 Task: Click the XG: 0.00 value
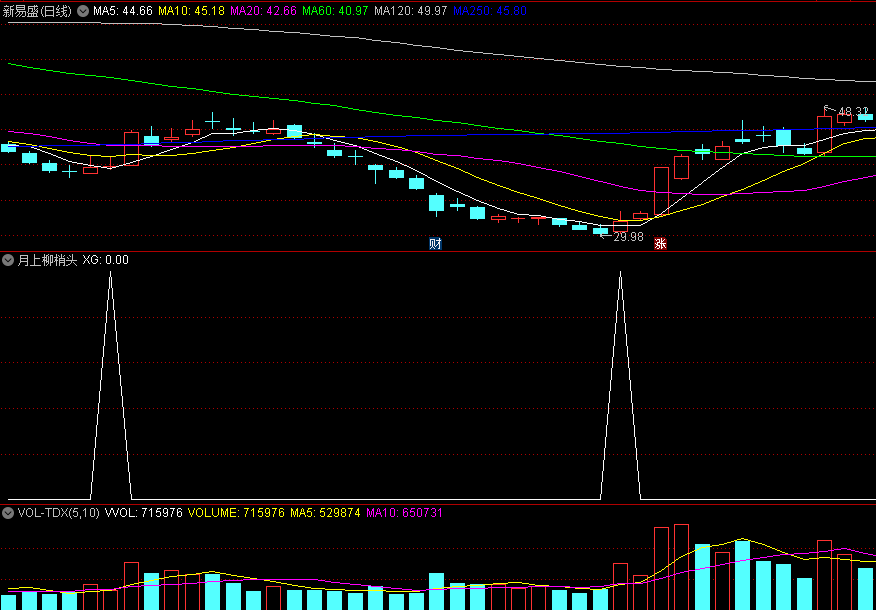tap(106, 260)
